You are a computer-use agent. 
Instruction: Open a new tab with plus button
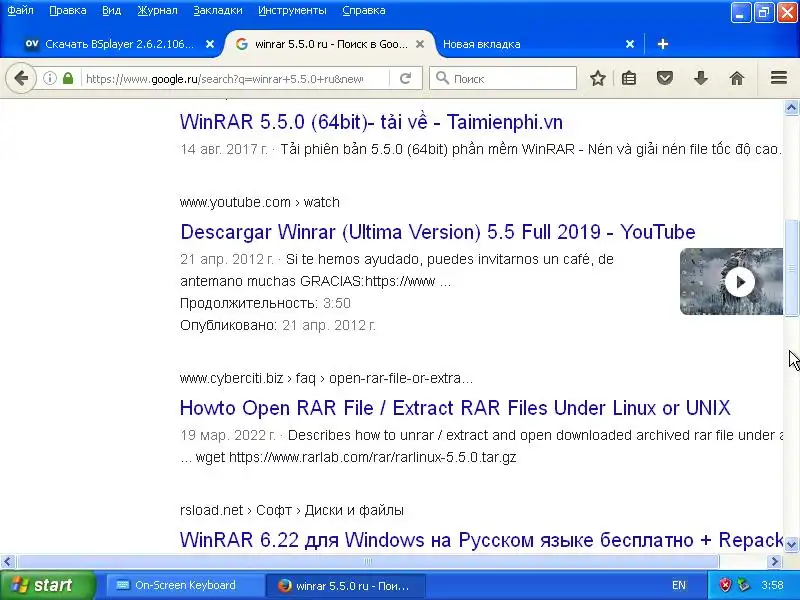pos(663,44)
